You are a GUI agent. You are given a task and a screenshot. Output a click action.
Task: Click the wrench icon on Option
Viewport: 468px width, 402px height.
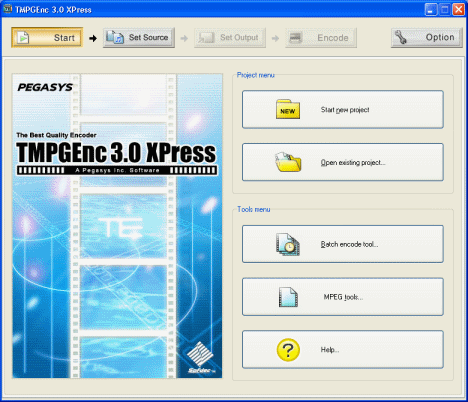pyautogui.click(x=401, y=37)
